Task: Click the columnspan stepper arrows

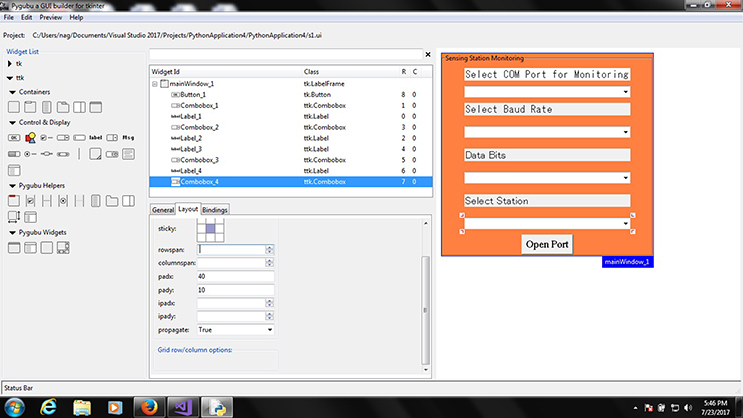Action: (269, 263)
